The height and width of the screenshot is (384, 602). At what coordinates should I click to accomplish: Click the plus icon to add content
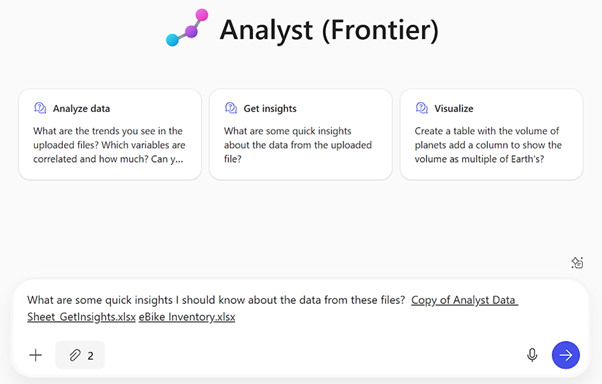coord(35,355)
